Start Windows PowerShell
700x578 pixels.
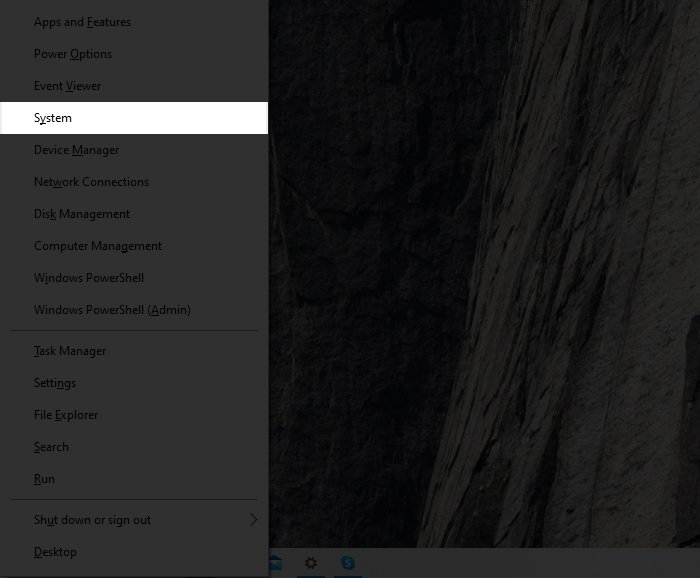pos(89,278)
